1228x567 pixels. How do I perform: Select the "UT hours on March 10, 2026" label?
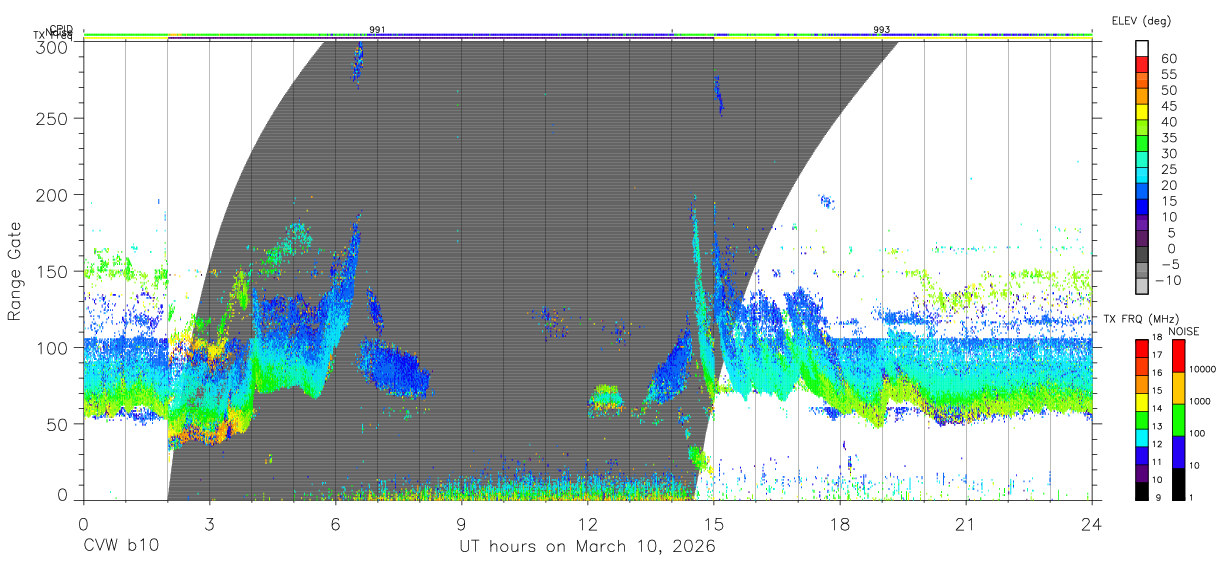pos(587,547)
